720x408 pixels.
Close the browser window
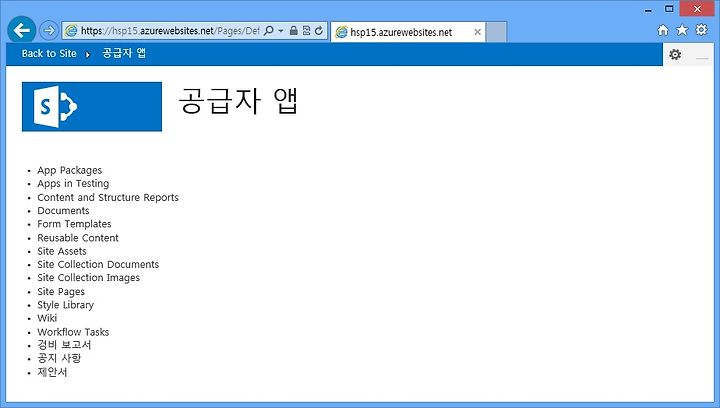[697, 9]
